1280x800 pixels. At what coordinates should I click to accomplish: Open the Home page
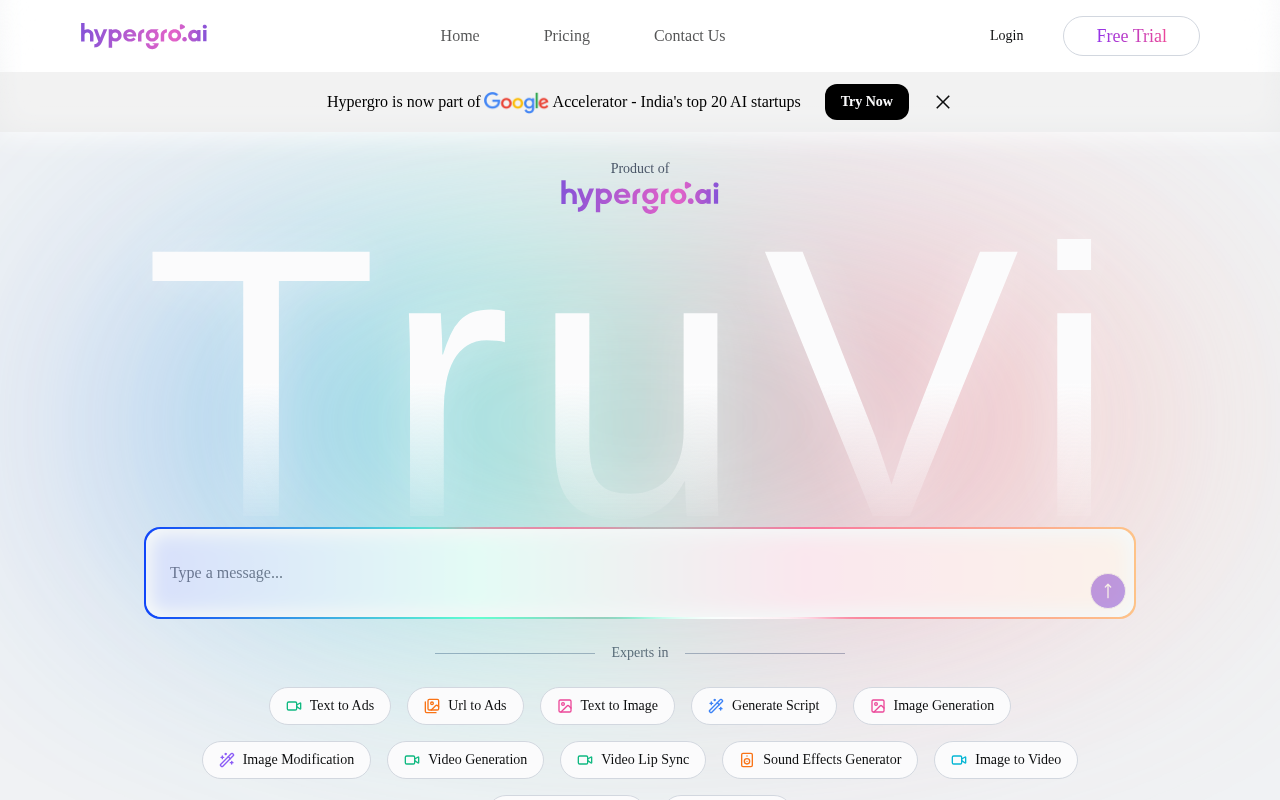coord(459,35)
